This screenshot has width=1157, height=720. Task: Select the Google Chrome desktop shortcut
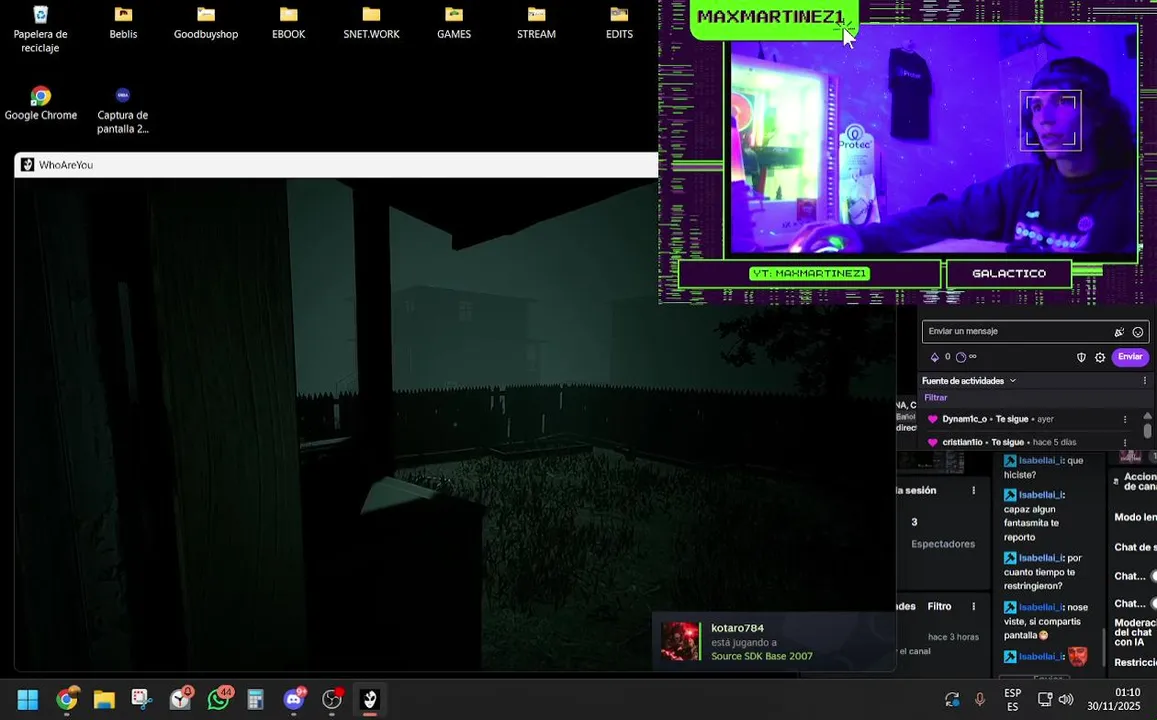tap(41, 103)
